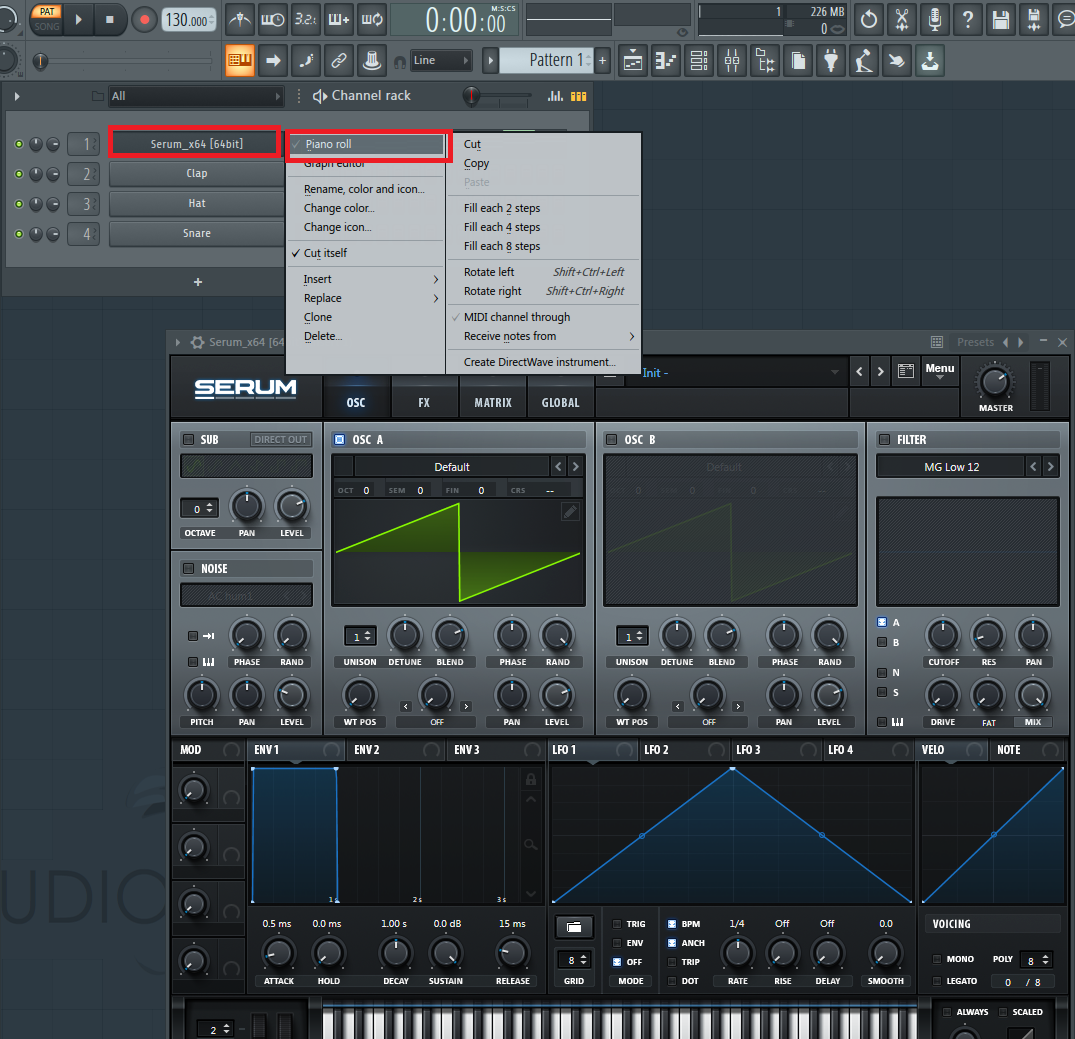
Task: Click the Serum MASTER volume knob
Action: click(x=995, y=383)
